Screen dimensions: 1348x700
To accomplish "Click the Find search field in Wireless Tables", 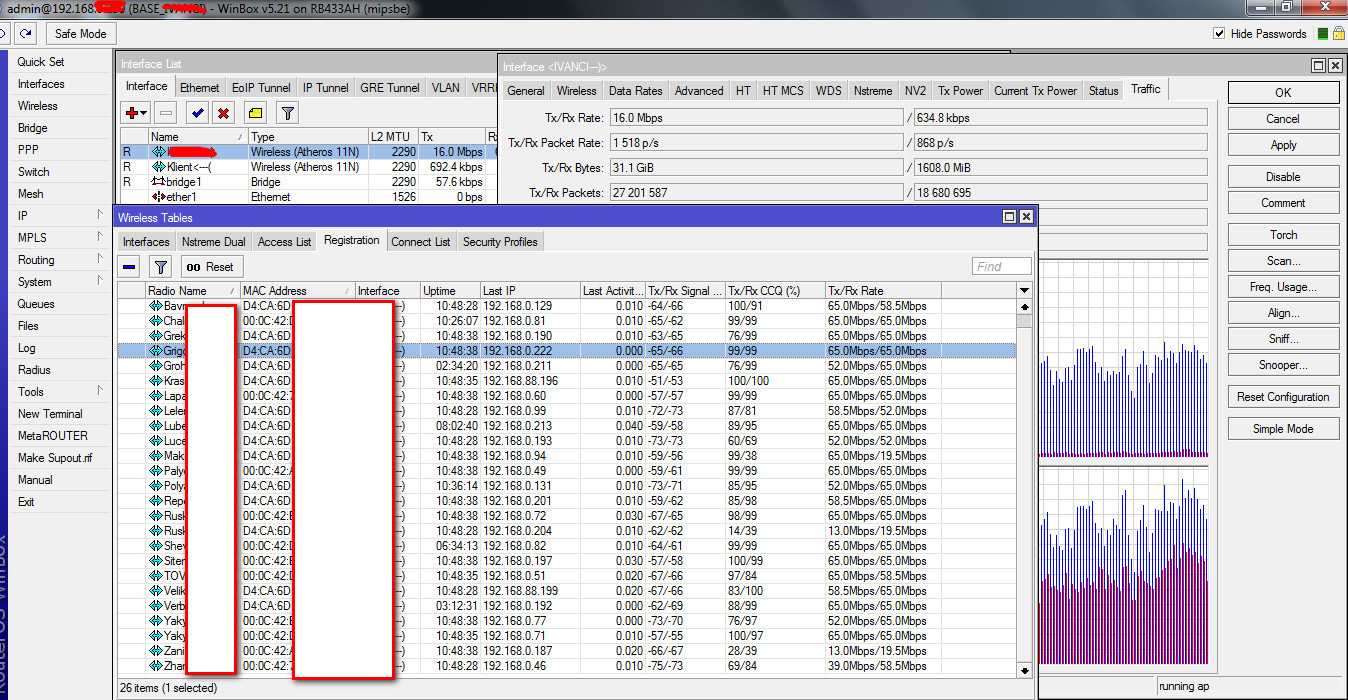I will (1001, 267).
